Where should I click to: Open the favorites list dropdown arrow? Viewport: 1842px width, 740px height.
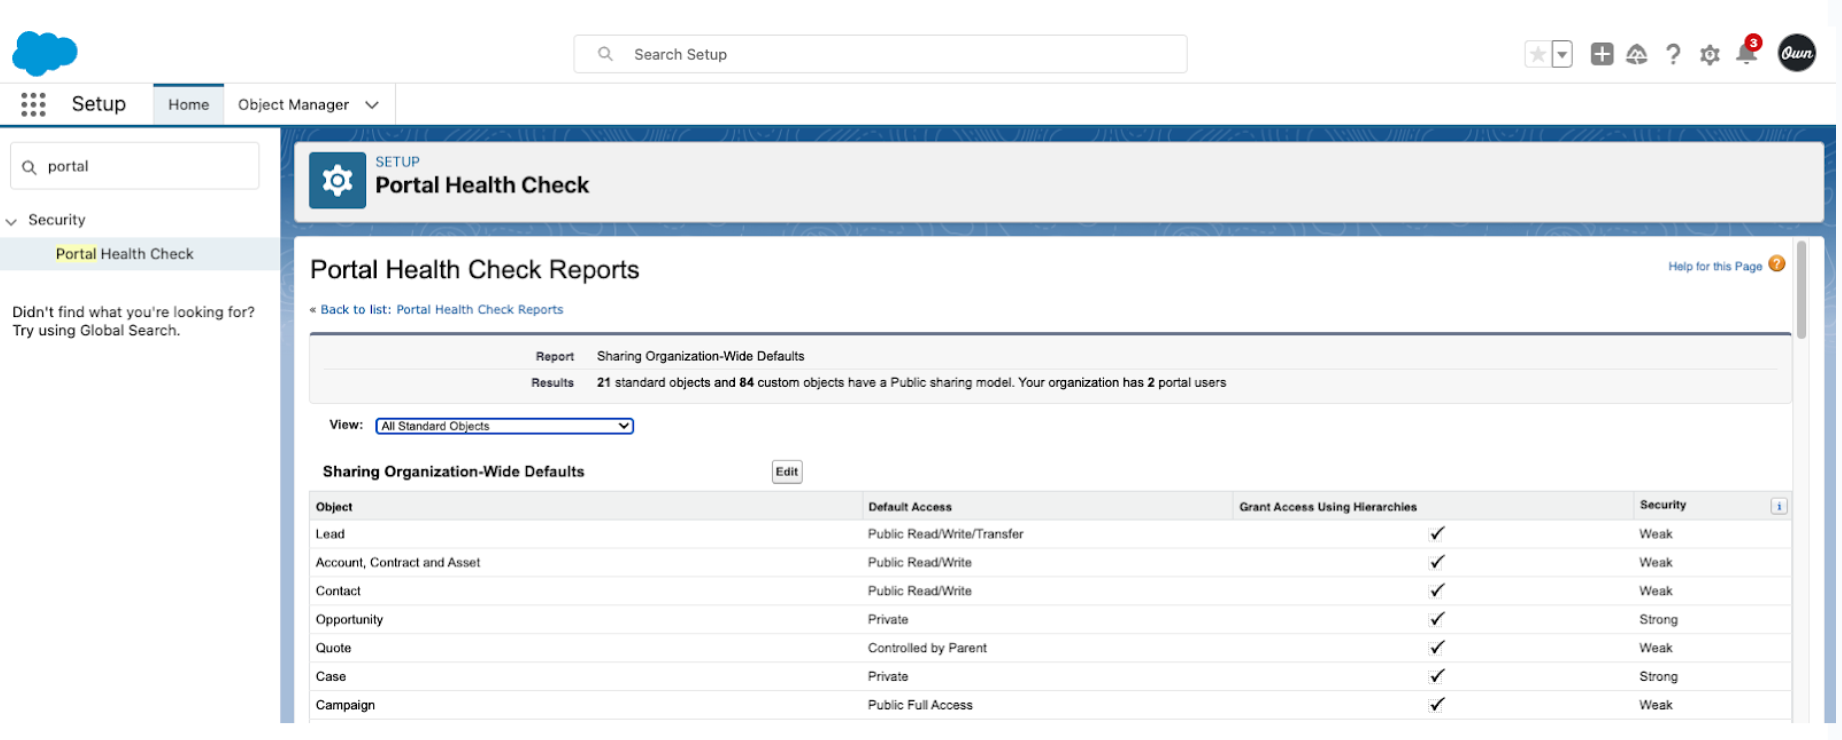(x=1562, y=55)
